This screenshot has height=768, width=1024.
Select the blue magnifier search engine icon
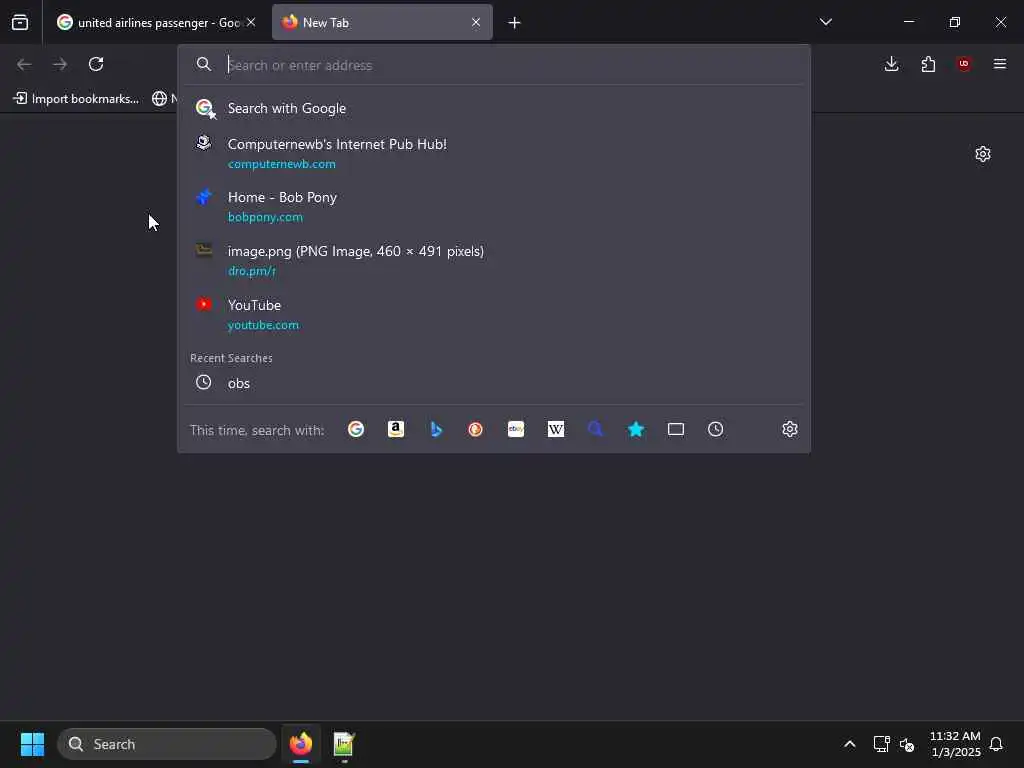[x=596, y=429]
